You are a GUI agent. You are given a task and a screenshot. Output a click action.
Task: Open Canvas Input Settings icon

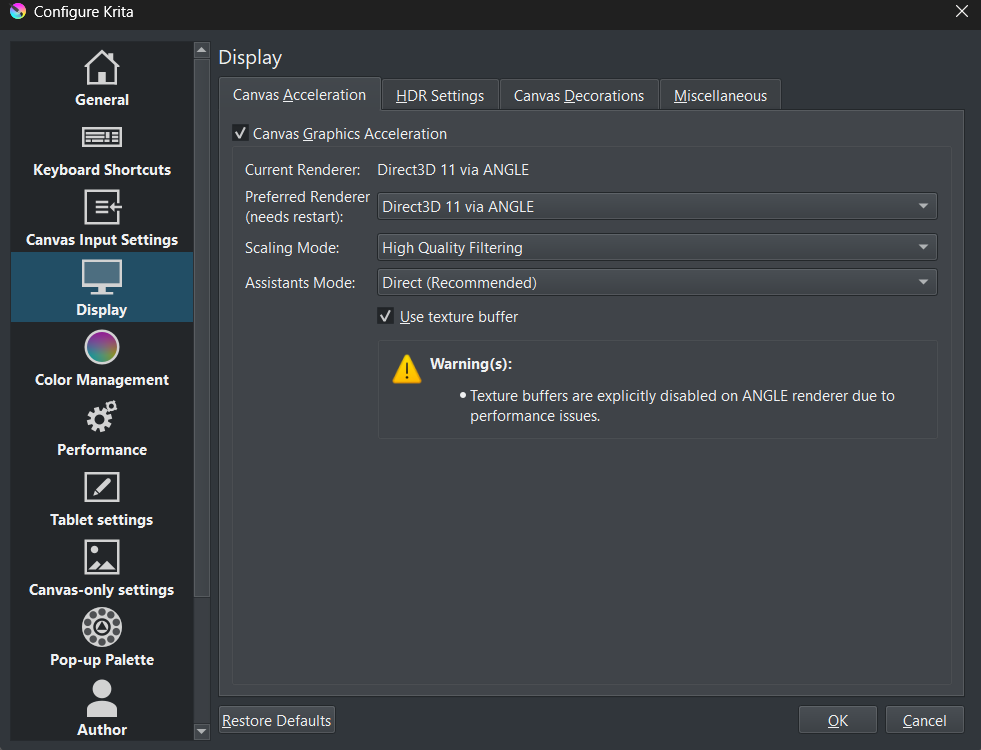(102, 208)
